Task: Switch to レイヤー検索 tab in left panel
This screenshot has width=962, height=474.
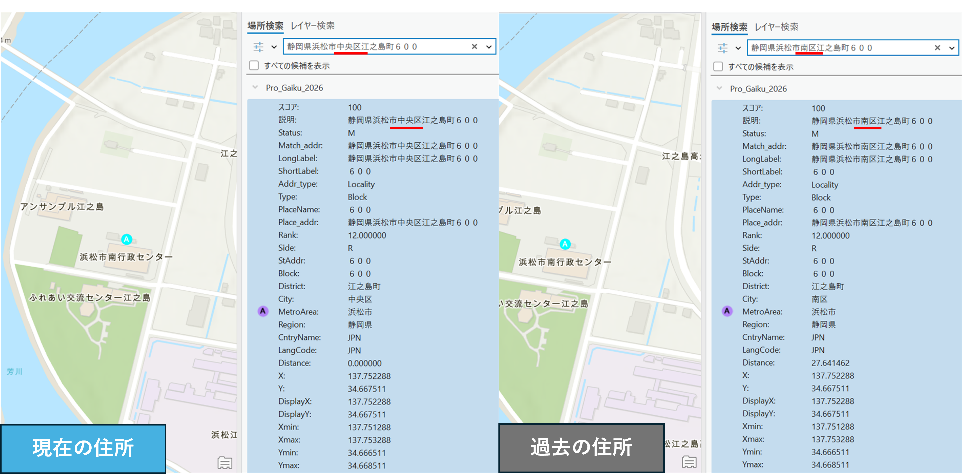Action: click(313, 25)
